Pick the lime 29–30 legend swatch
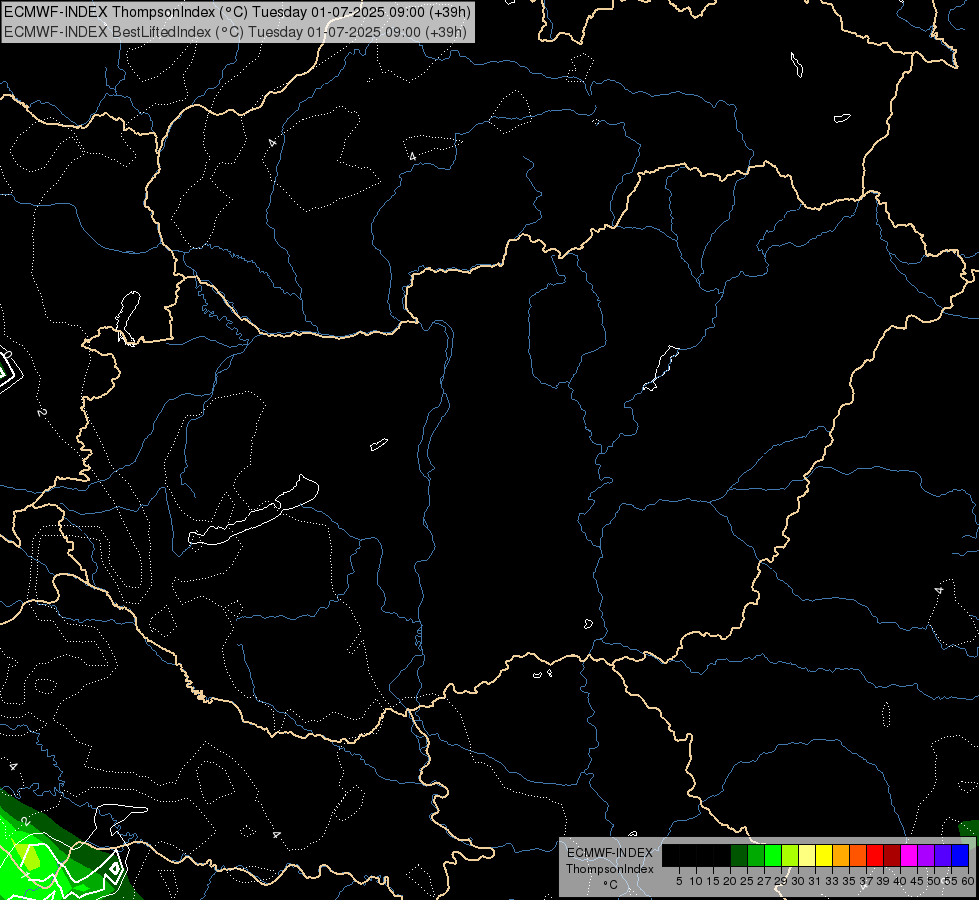Viewport: 979px width, 900px height. (790, 855)
